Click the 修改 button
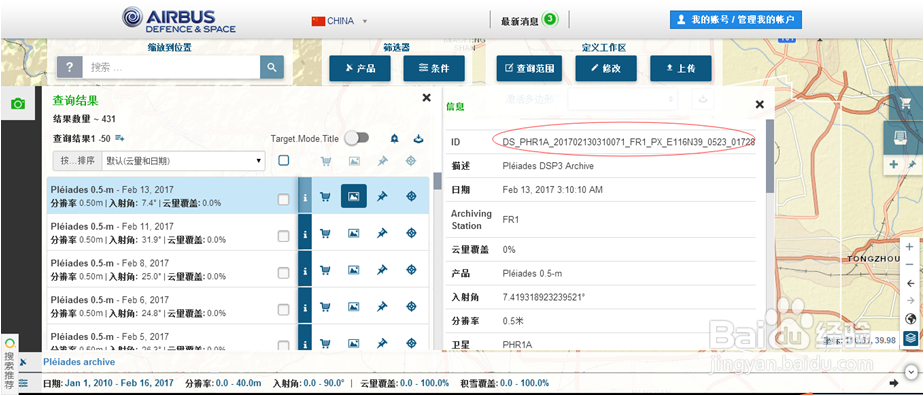Image resolution: width=924 pixels, height=396 pixels. [606, 68]
